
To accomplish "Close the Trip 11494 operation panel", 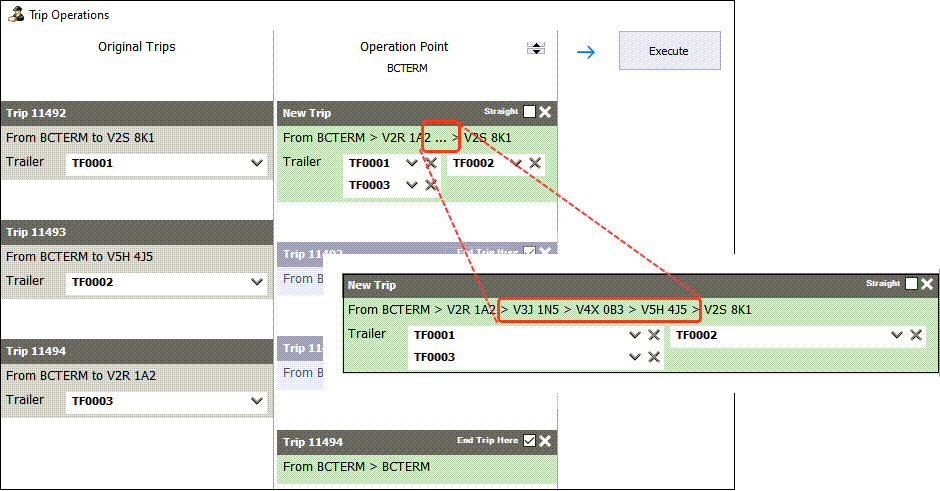I will click(x=545, y=440).
